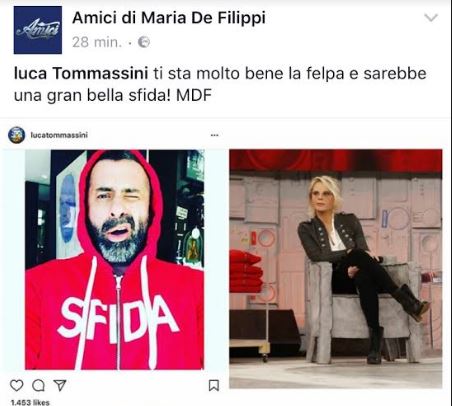This screenshot has height=406, width=452.
Task: Share the post with the paper plane icon
Action: pos(60,385)
